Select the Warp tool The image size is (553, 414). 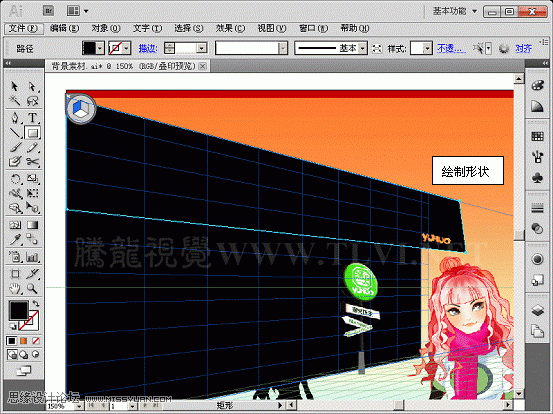tap(14, 193)
